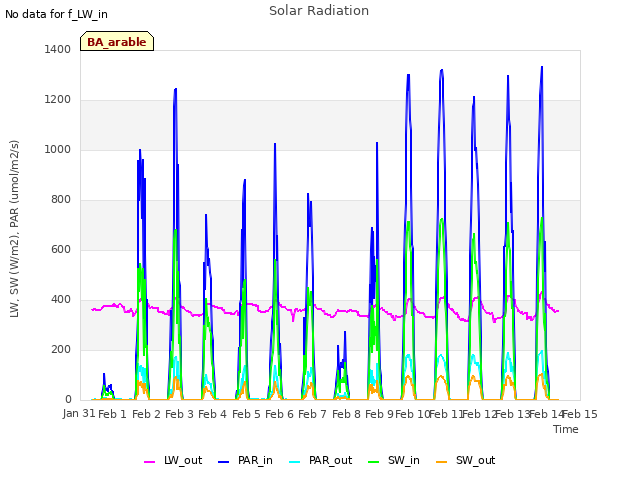Select the PAR_in legend label

click(255, 460)
